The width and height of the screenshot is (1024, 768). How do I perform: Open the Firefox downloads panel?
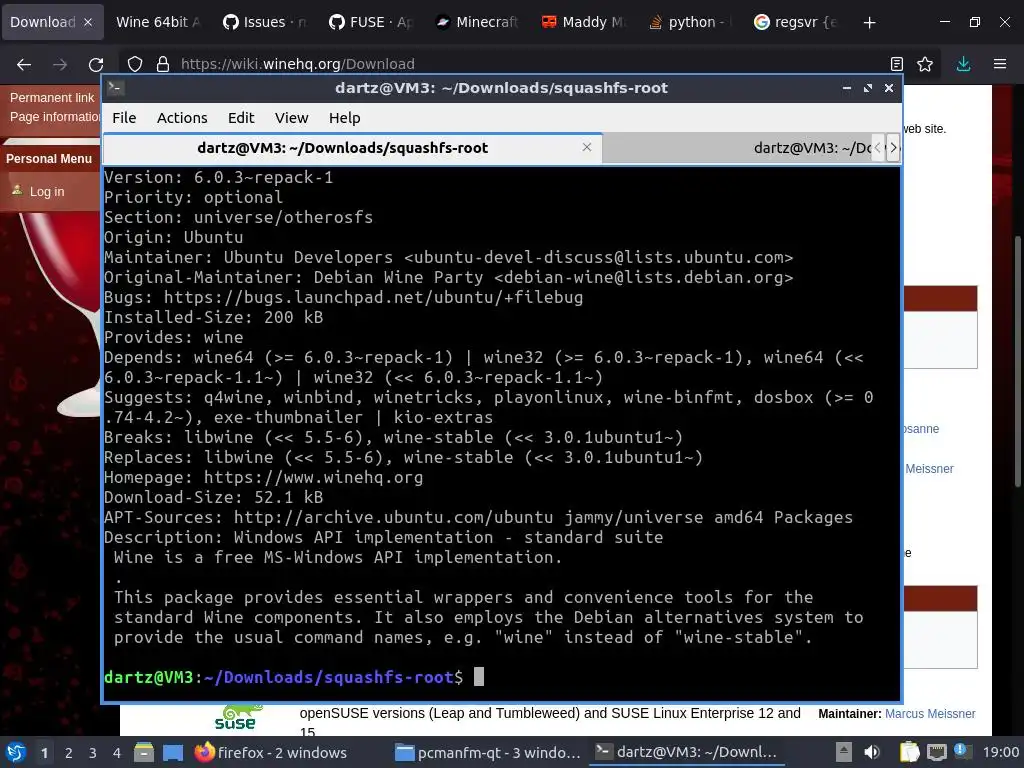[x=963, y=64]
